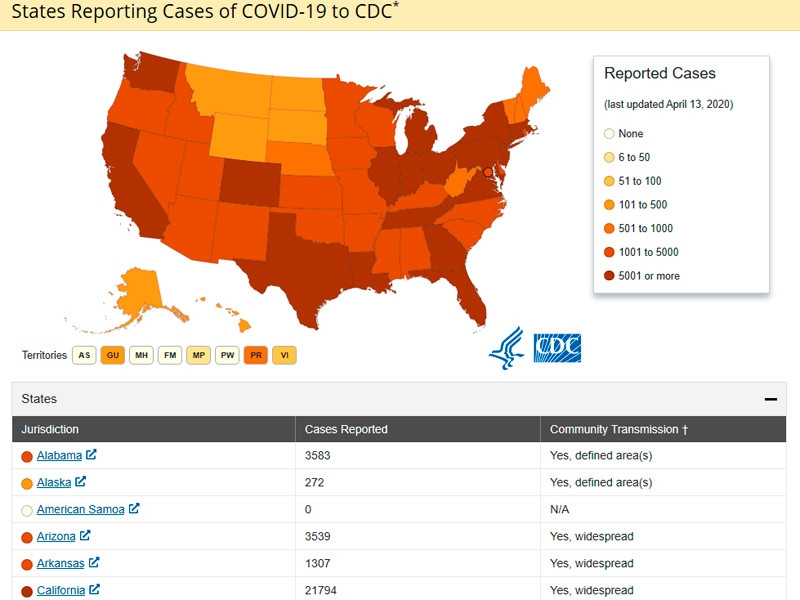Viewport: 800px width, 600px height.
Task: Click the HHS eagle logo
Action: pyautogui.click(x=506, y=348)
